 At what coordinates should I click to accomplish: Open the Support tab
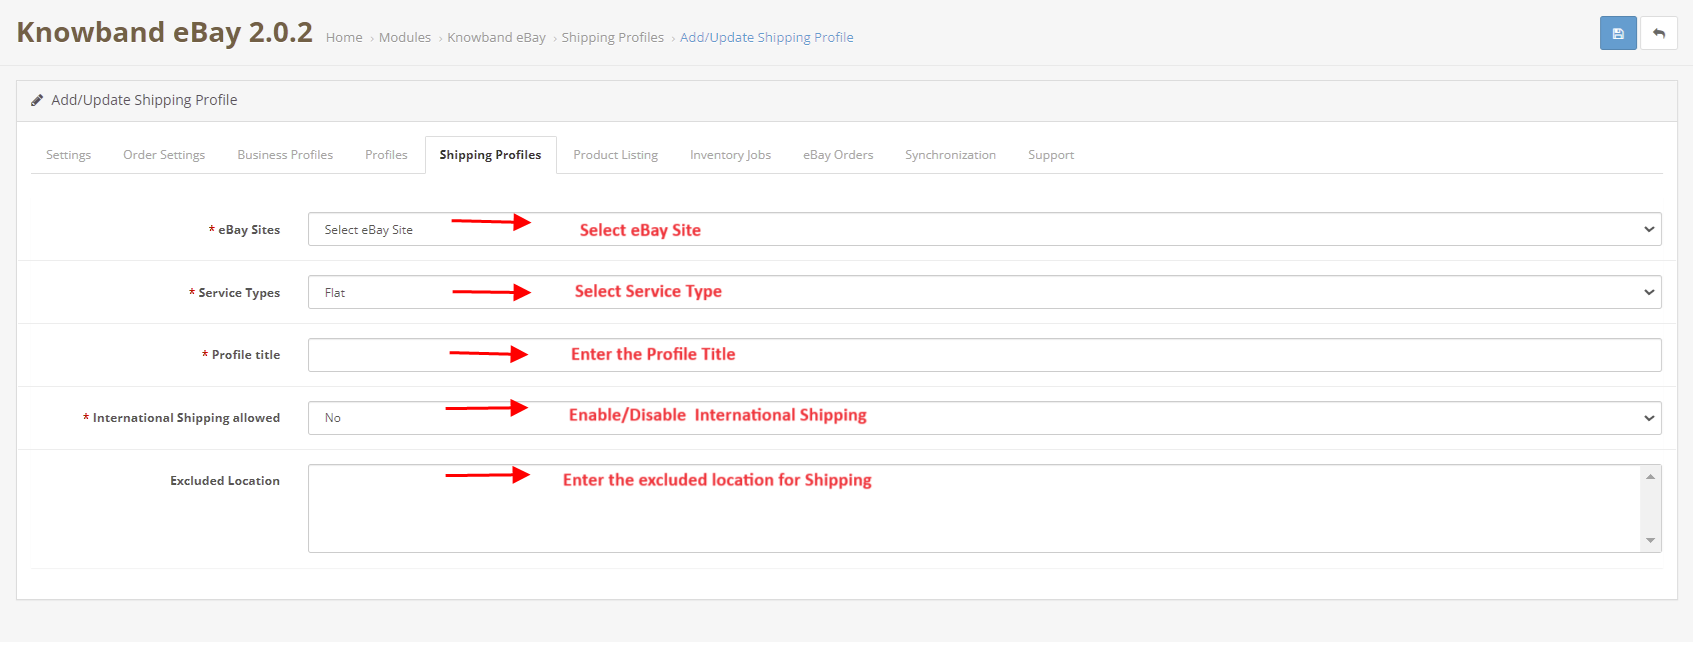[1051, 155]
